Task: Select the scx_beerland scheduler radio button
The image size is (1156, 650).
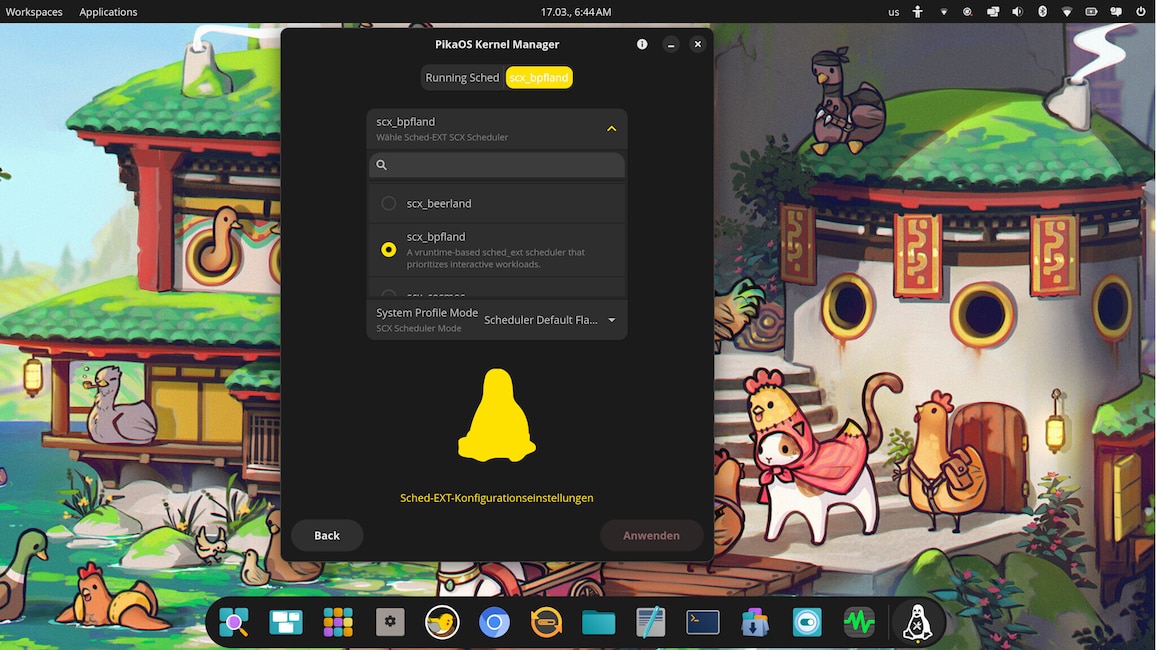Action: click(x=389, y=203)
